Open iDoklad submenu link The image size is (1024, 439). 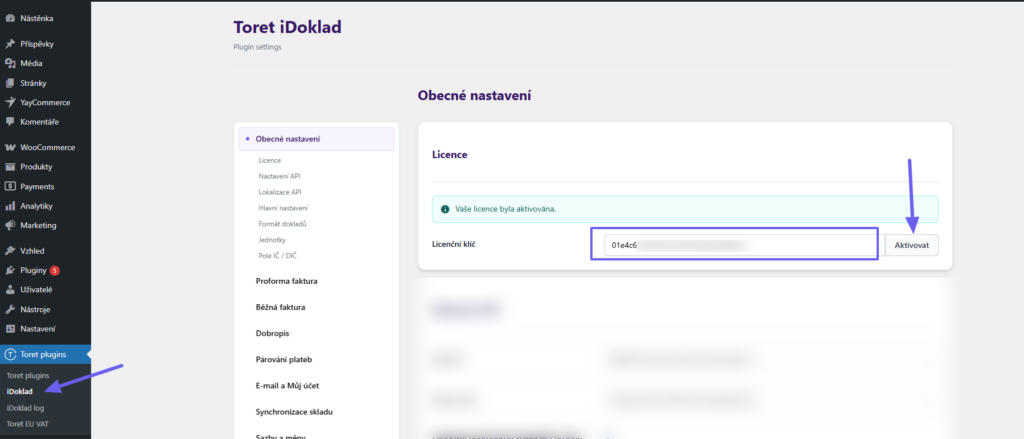click(20, 391)
